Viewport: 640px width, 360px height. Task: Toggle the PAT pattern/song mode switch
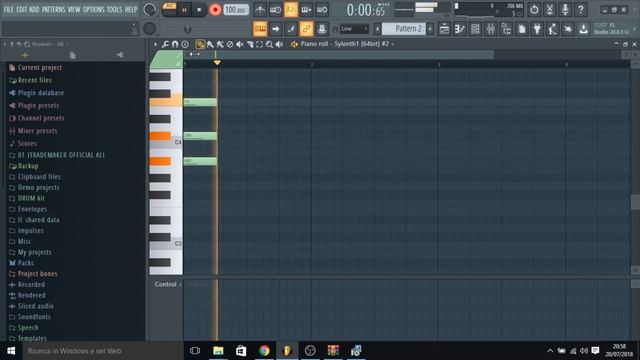point(169,9)
